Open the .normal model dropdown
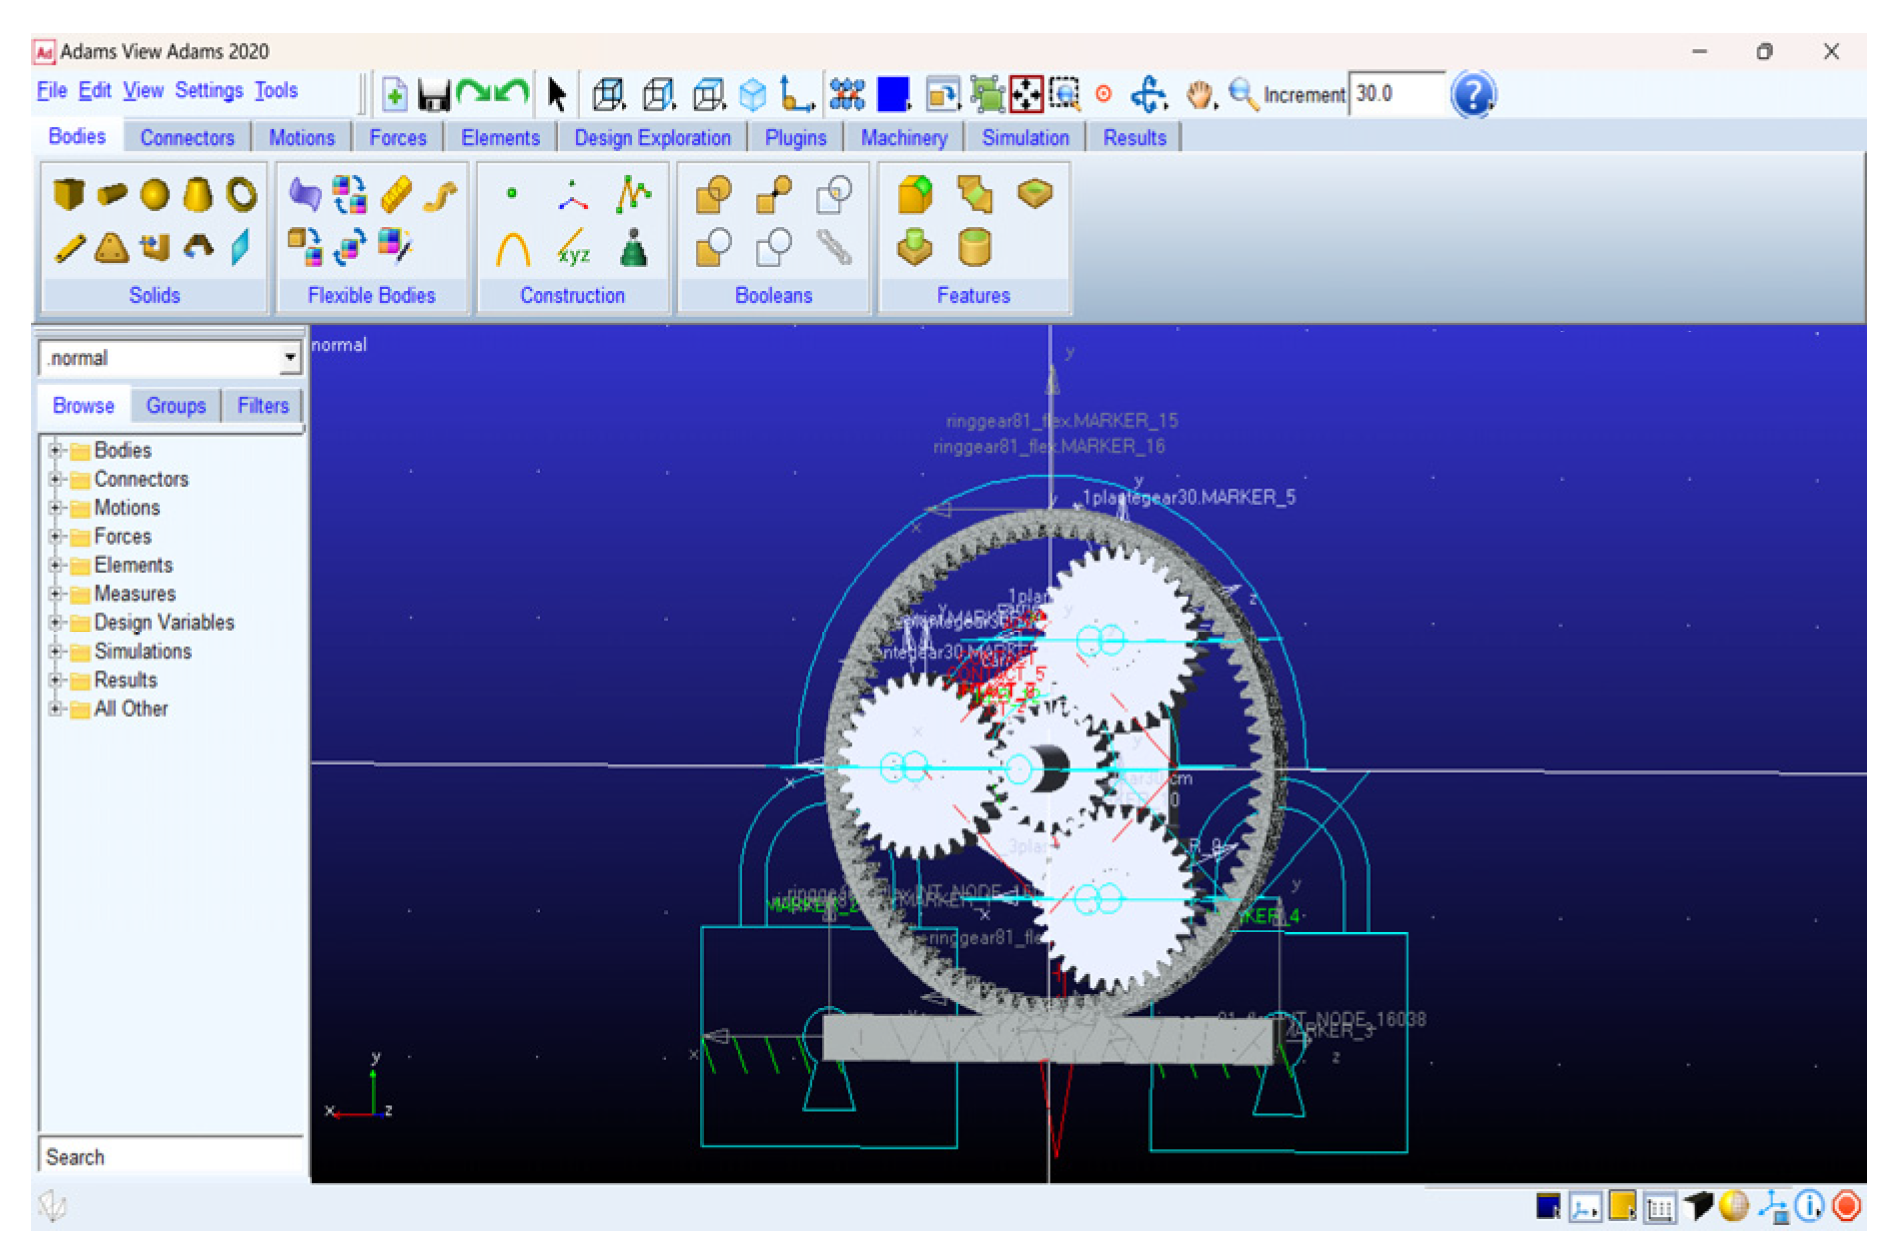Viewport: 1890px width, 1259px height. click(289, 357)
